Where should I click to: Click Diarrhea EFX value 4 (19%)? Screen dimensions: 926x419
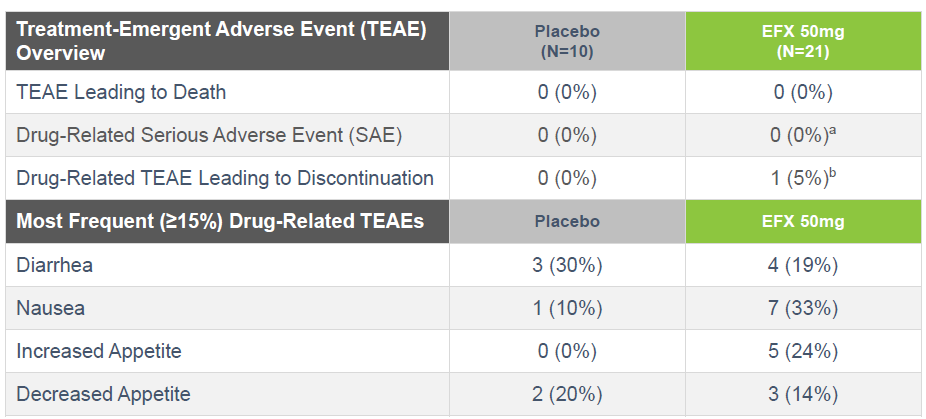(x=803, y=265)
